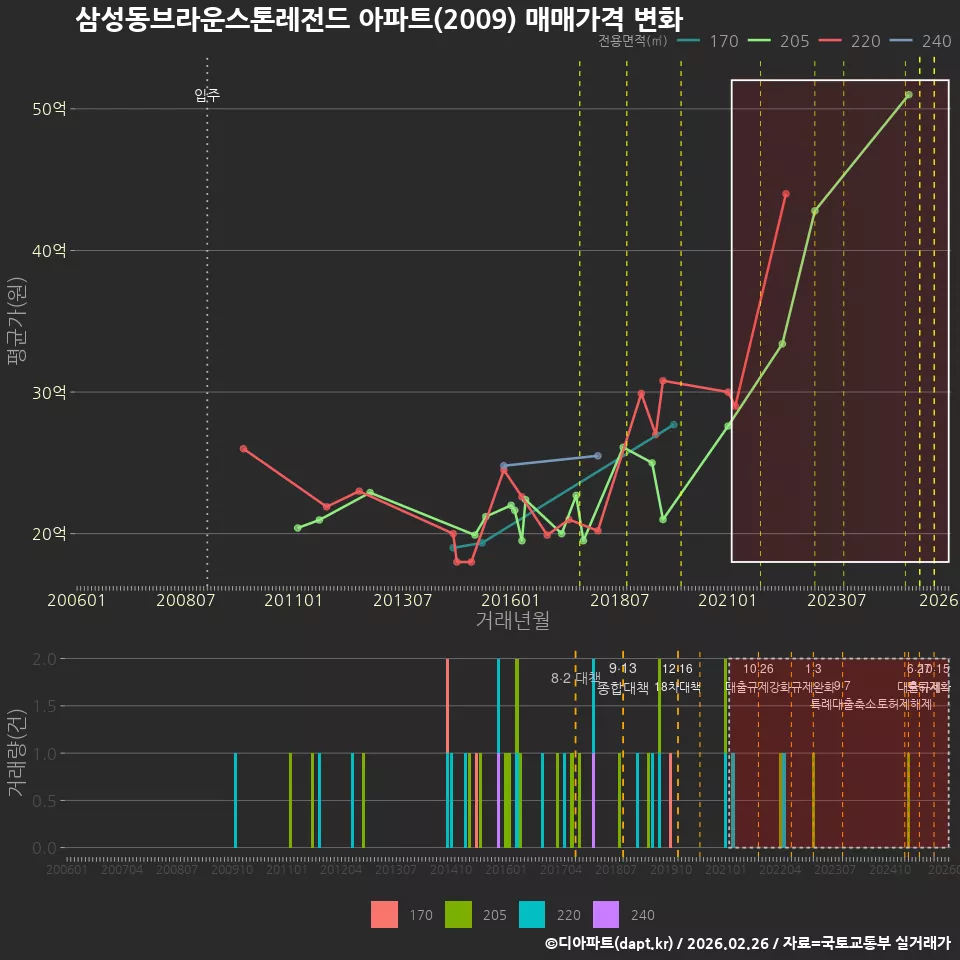960x960 pixels.
Task: Click the 30억 y-axis label
Action: tap(49, 392)
